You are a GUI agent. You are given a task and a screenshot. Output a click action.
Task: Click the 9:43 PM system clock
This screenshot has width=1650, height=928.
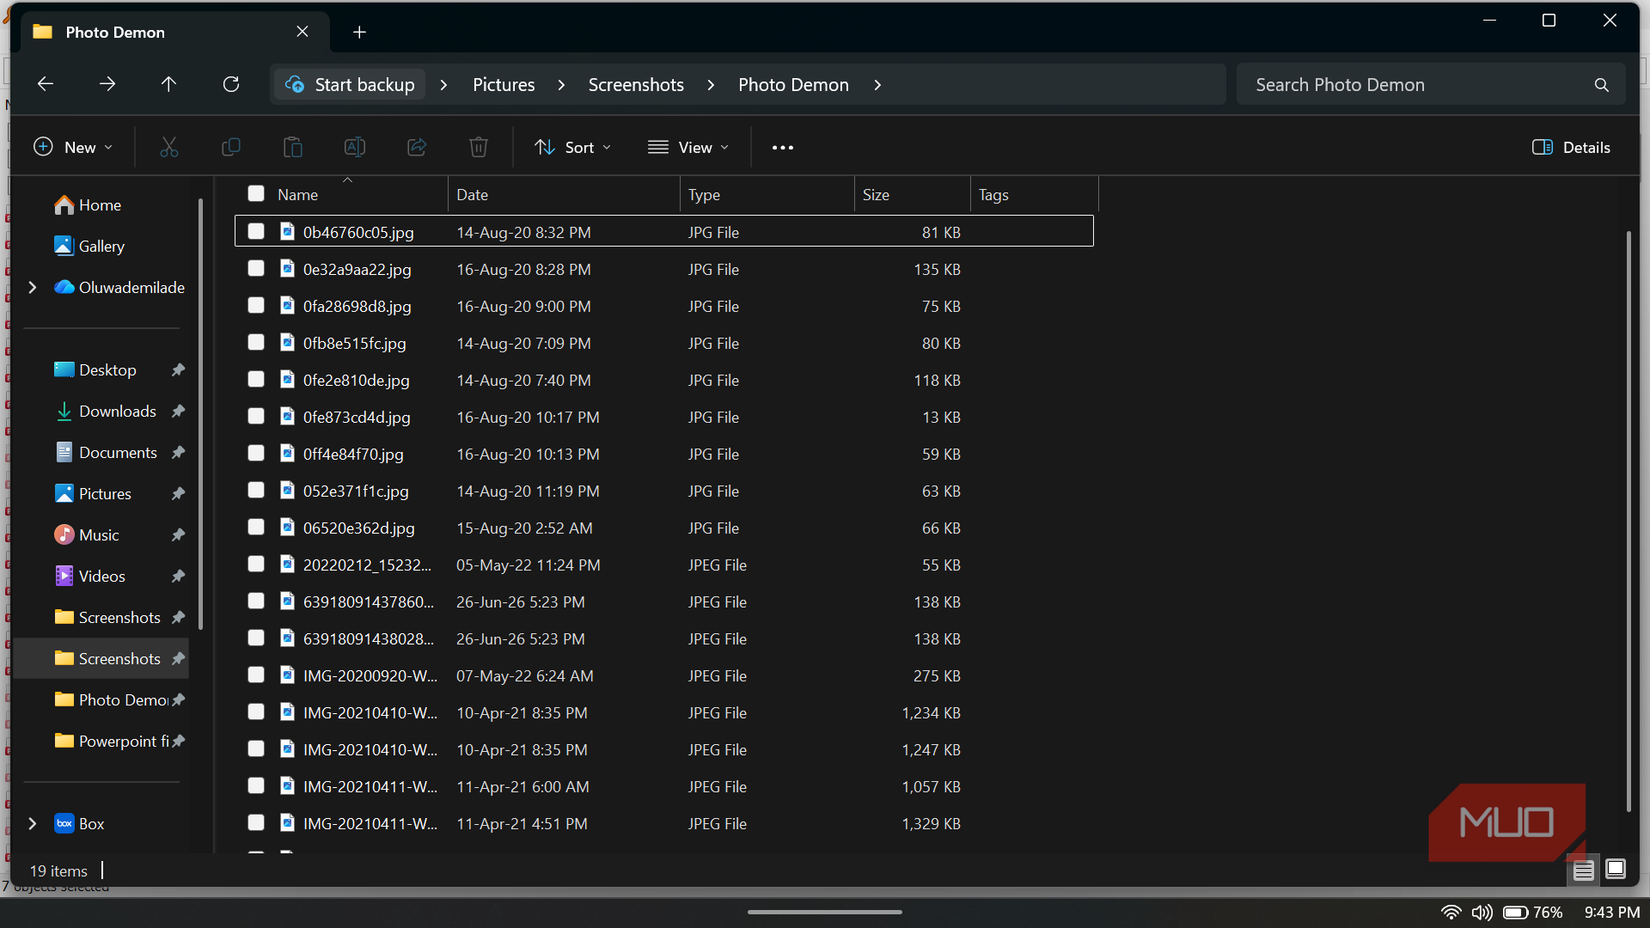[x=1612, y=912]
